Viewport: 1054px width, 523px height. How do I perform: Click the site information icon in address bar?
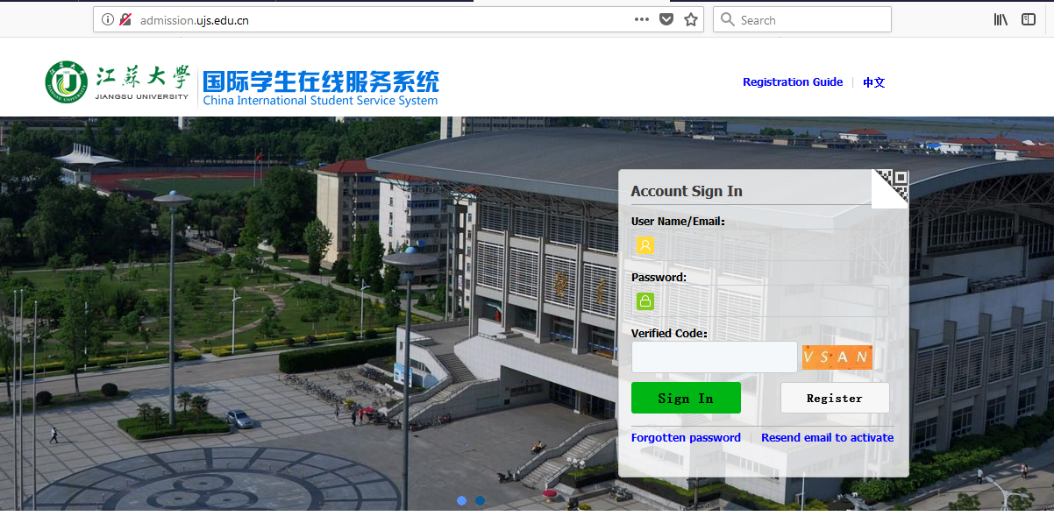coord(108,19)
